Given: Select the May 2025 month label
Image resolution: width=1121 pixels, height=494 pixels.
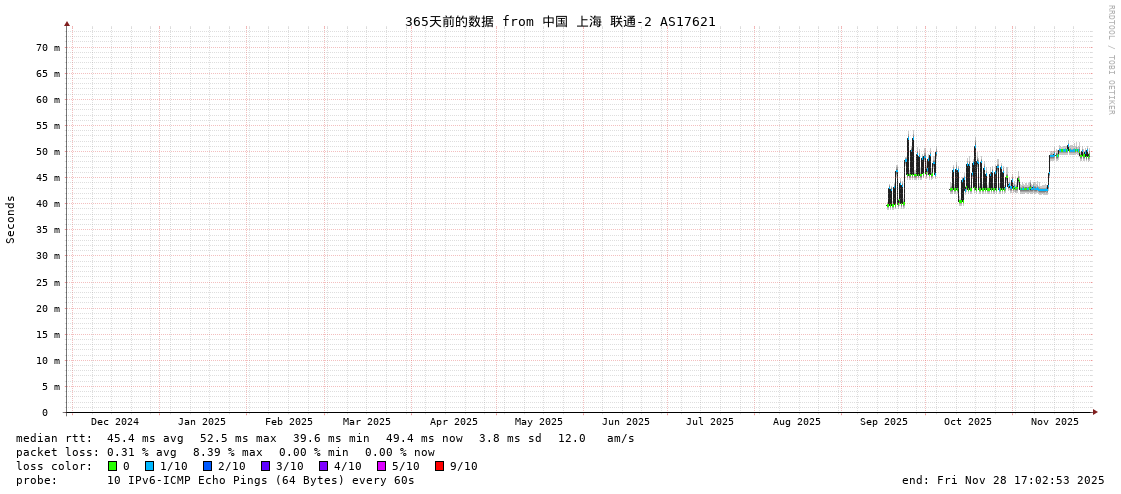Looking at the screenshot, I should [x=539, y=422].
